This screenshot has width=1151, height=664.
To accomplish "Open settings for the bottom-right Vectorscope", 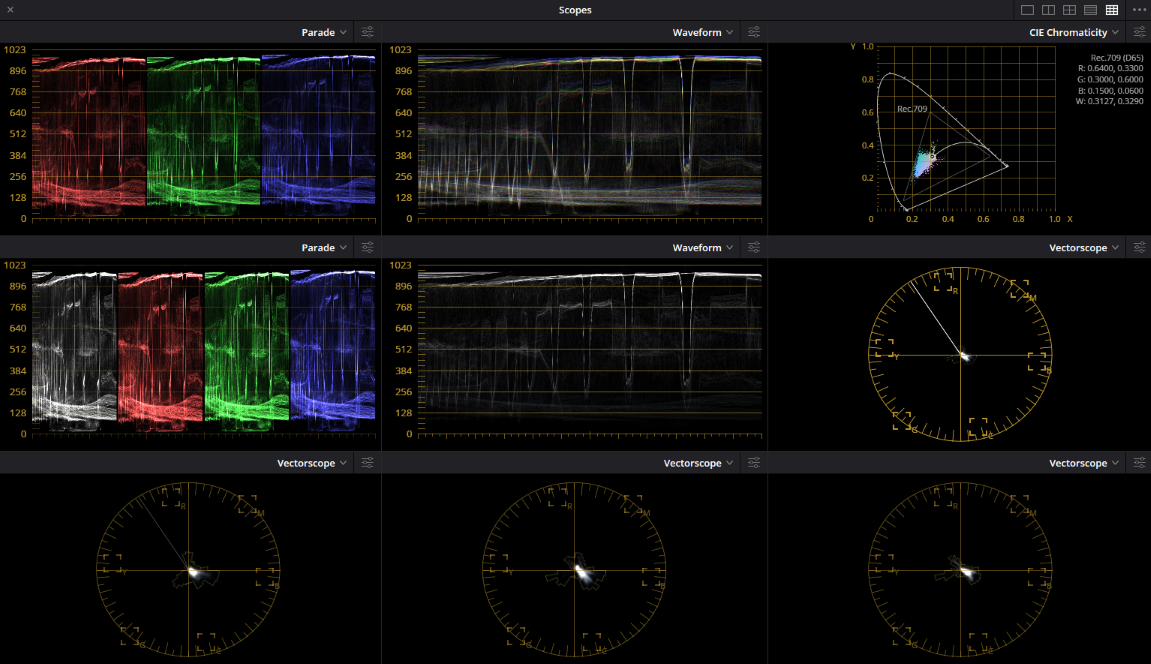I will tap(1138, 462).
